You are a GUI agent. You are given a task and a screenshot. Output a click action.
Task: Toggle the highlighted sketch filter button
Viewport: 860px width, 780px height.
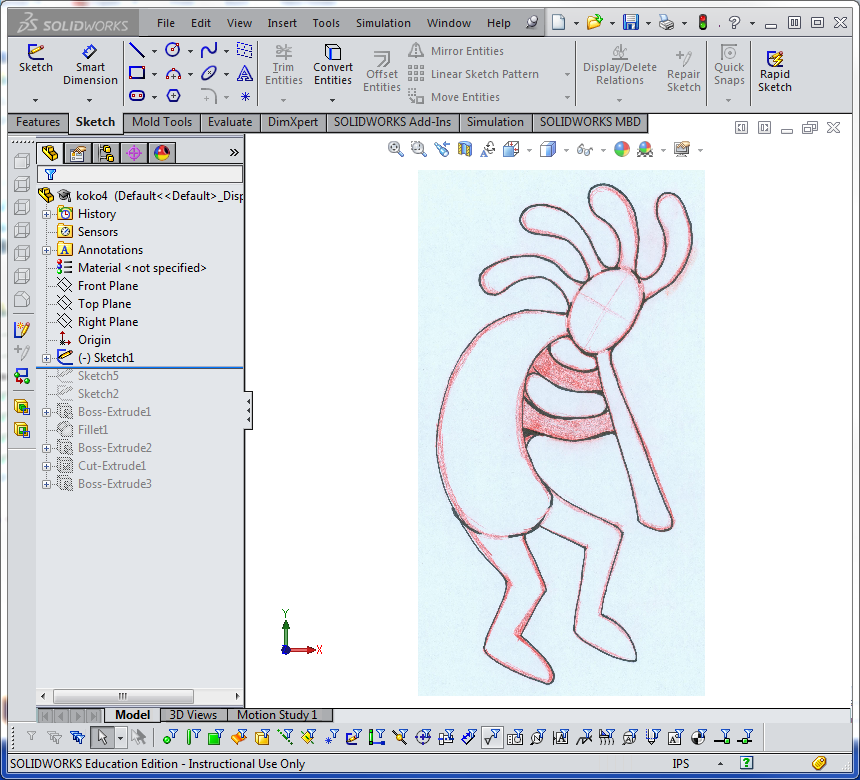coord(492,737)
